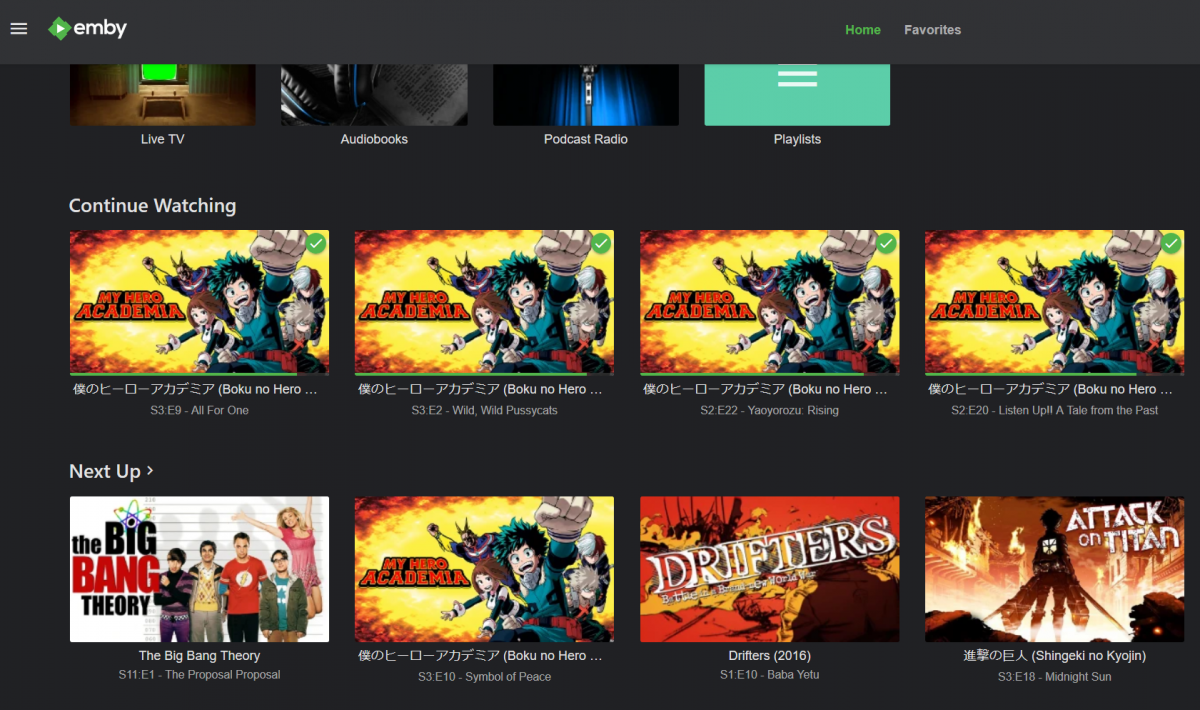Switch to the Favorites tab
Screen dimensions: 1200x710
click(x=933, y=30)
